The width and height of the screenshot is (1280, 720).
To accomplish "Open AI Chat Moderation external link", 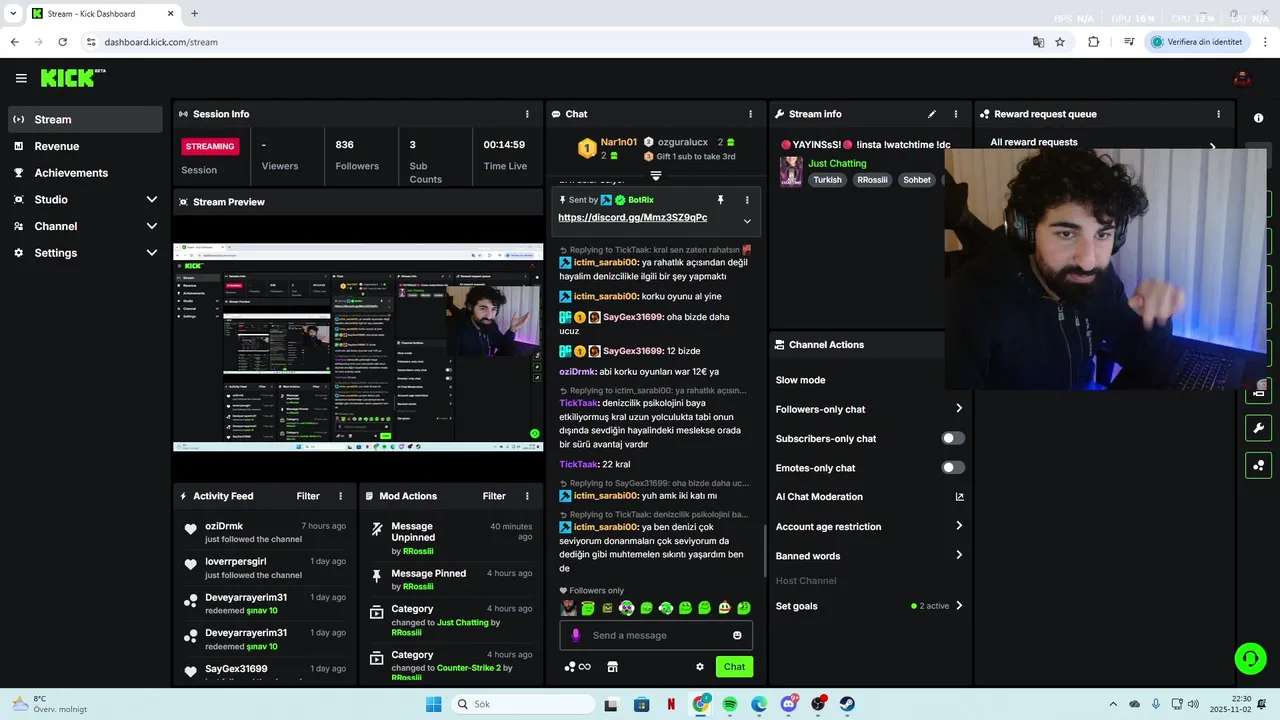I will 959,497.
